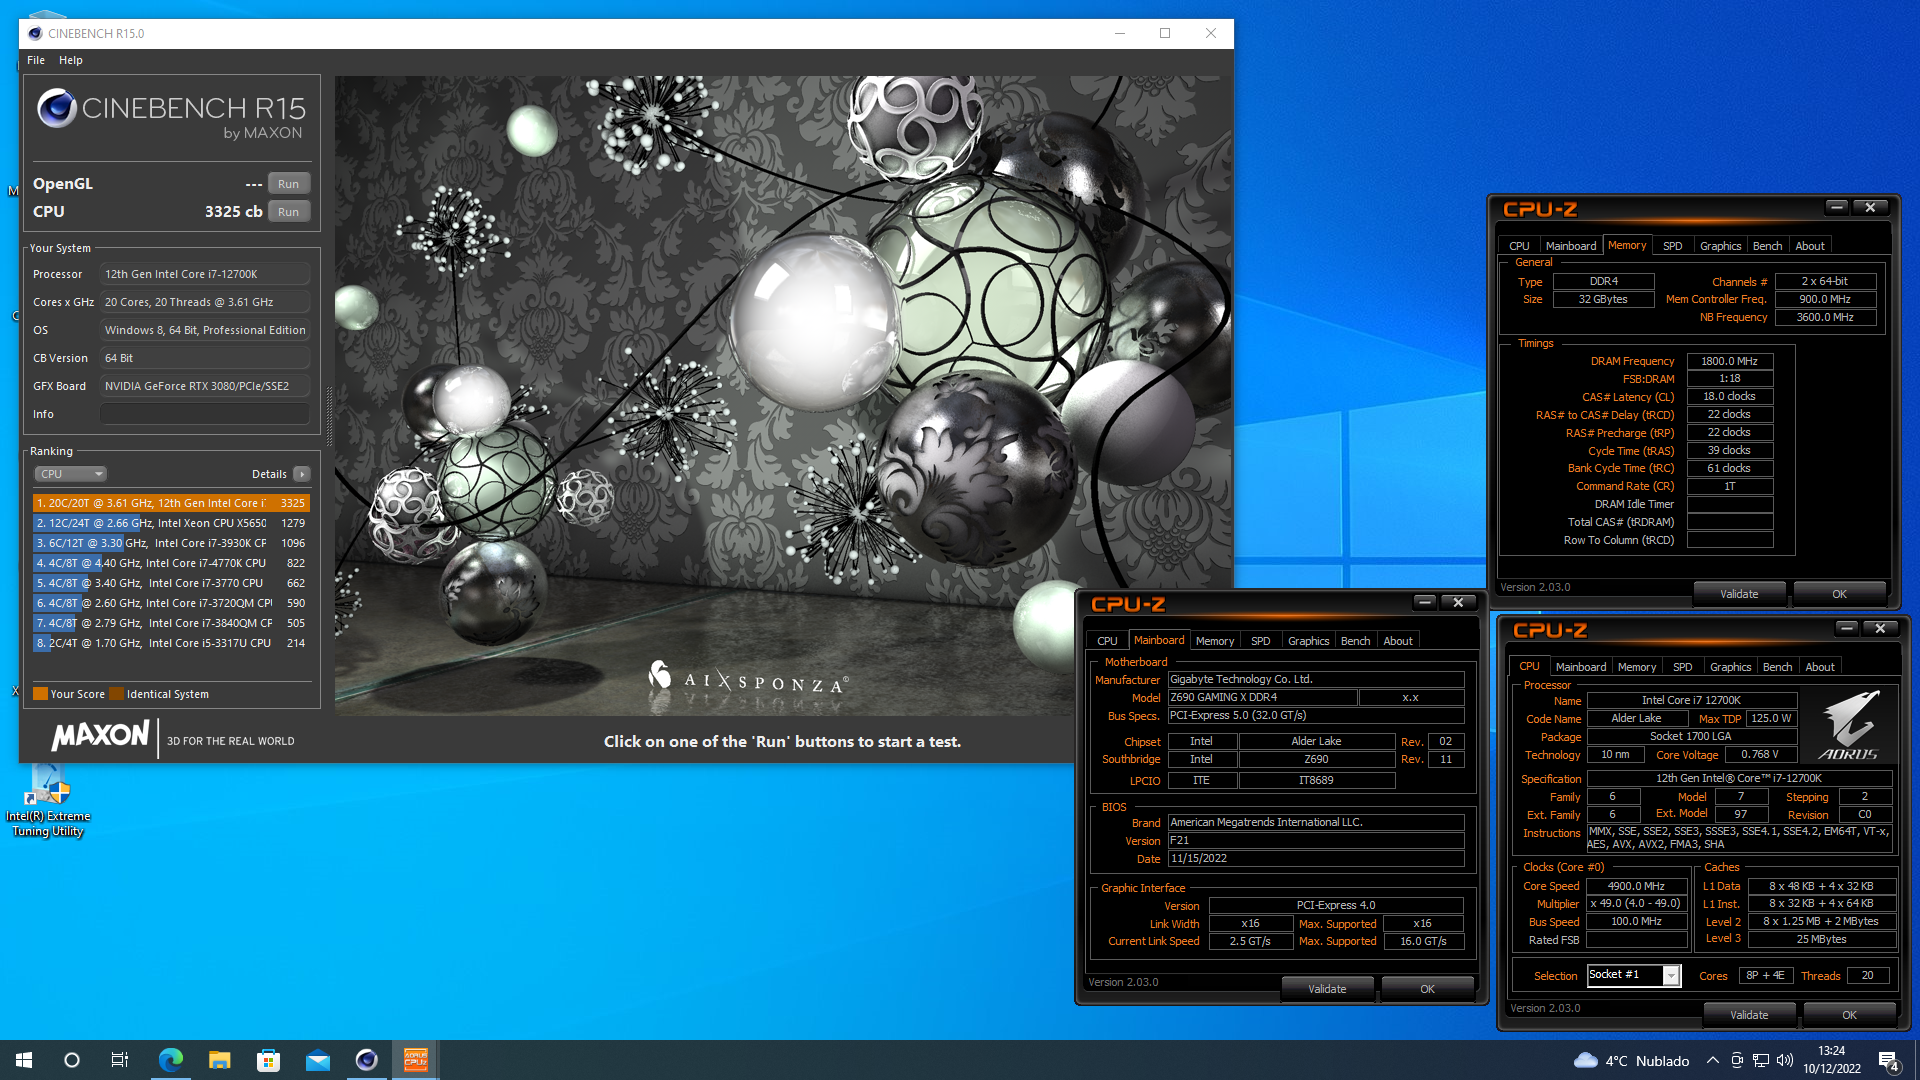Screen dimensions: 1920x1080
Task: Open About tab in Memory window
Action: click(1809, 246)
